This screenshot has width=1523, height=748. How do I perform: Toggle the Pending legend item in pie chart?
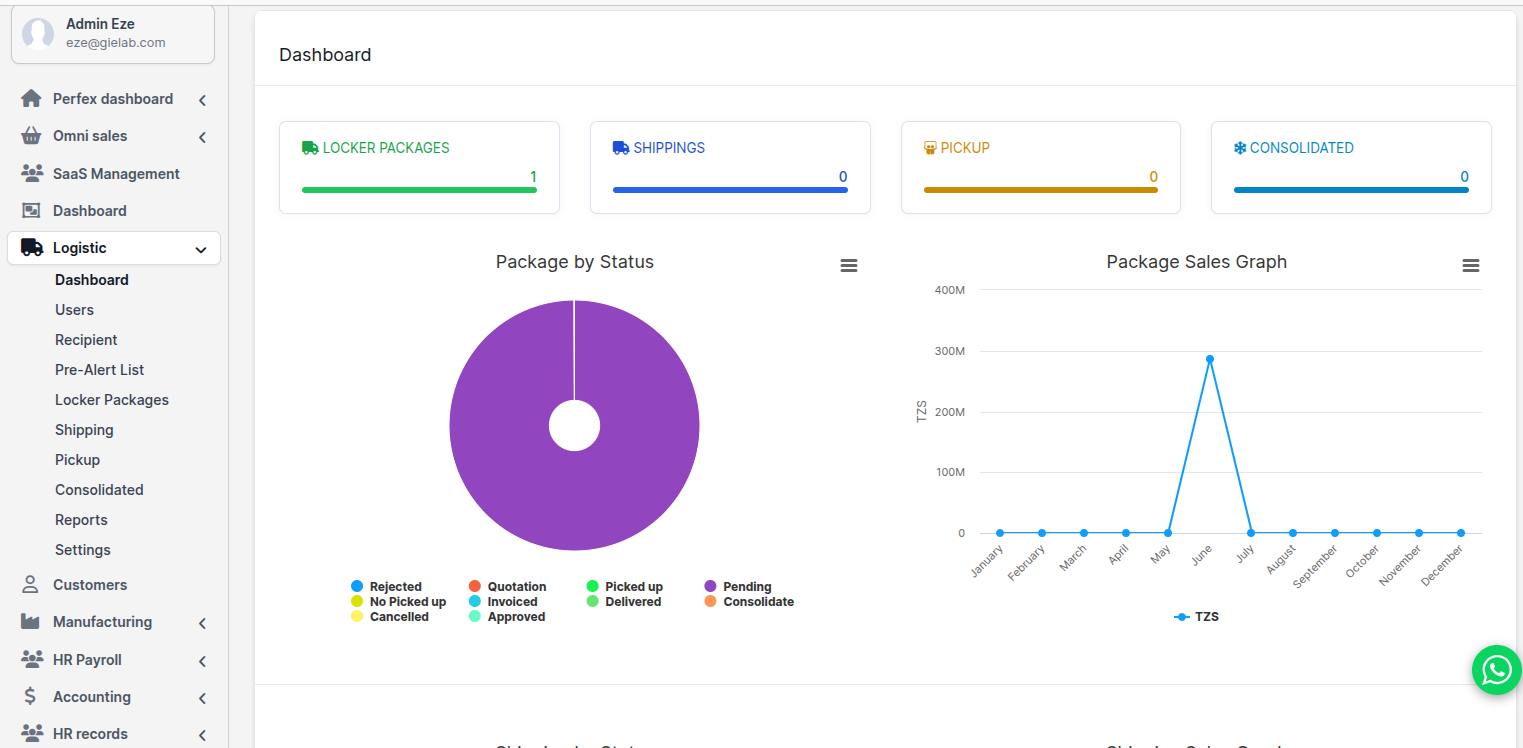746,587
